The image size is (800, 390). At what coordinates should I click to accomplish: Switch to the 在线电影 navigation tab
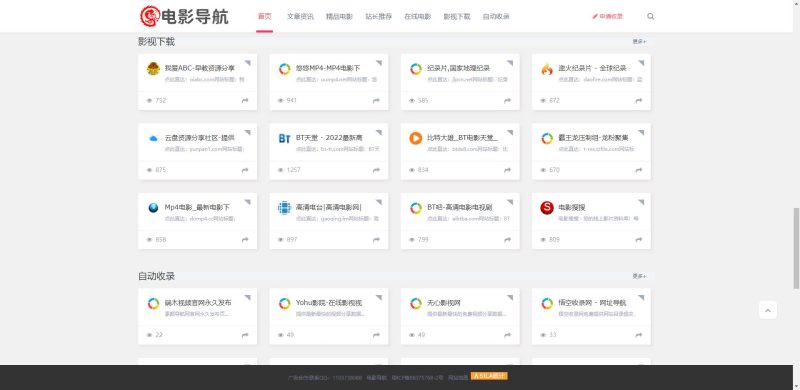click(417, 16)
